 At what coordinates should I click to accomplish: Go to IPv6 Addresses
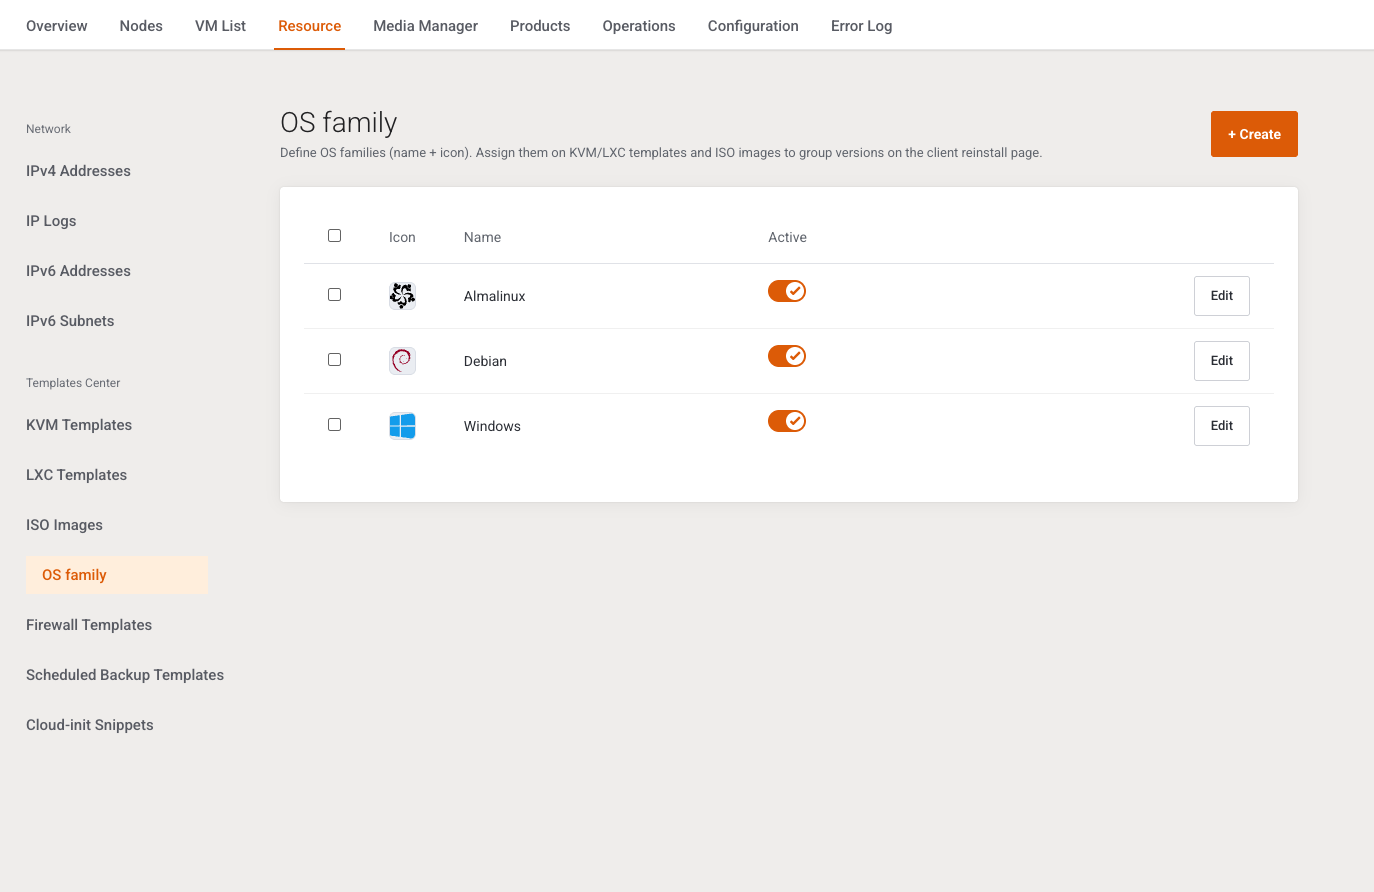78,271
